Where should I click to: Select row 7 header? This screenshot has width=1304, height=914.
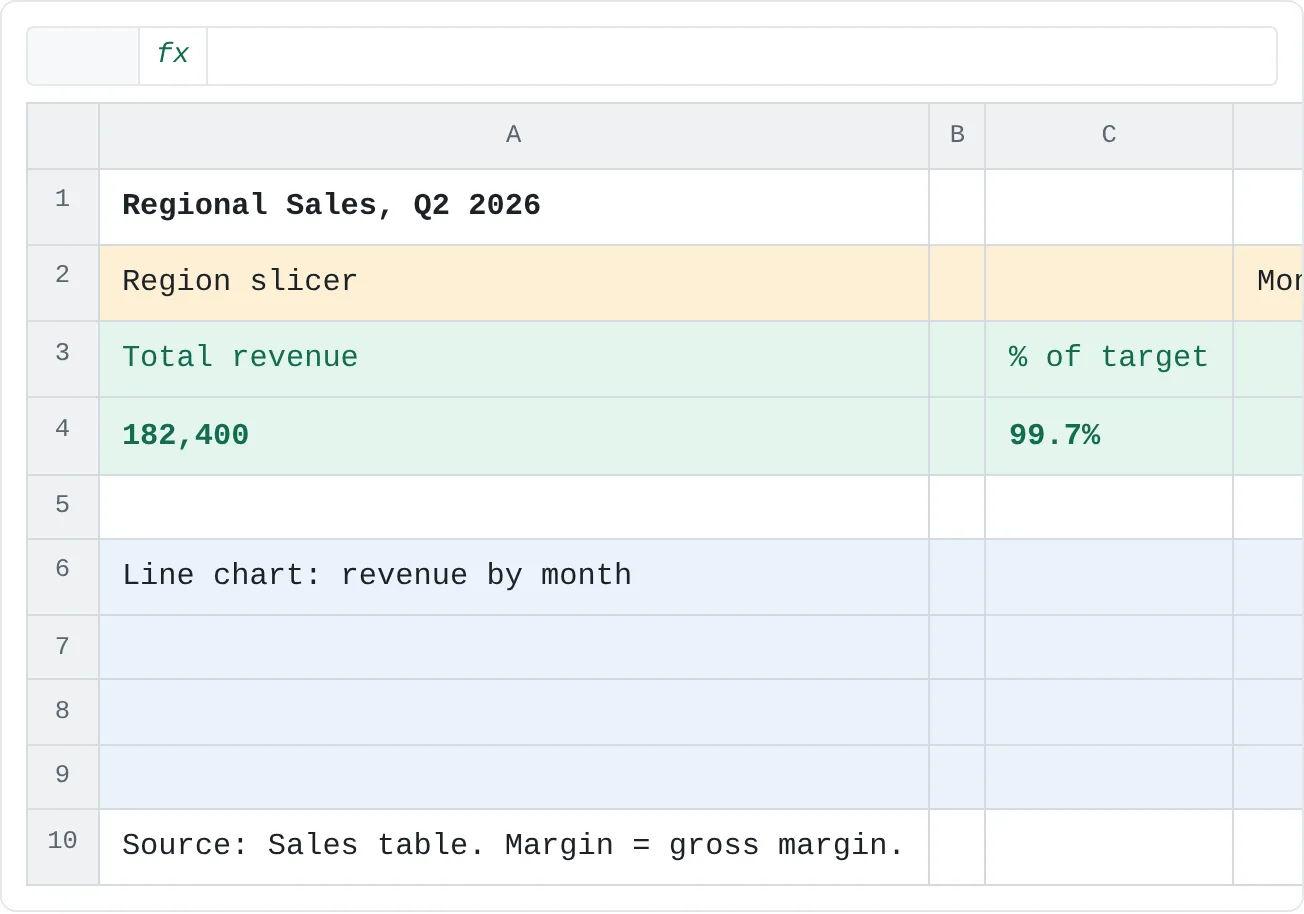click(x=63, y=647)
